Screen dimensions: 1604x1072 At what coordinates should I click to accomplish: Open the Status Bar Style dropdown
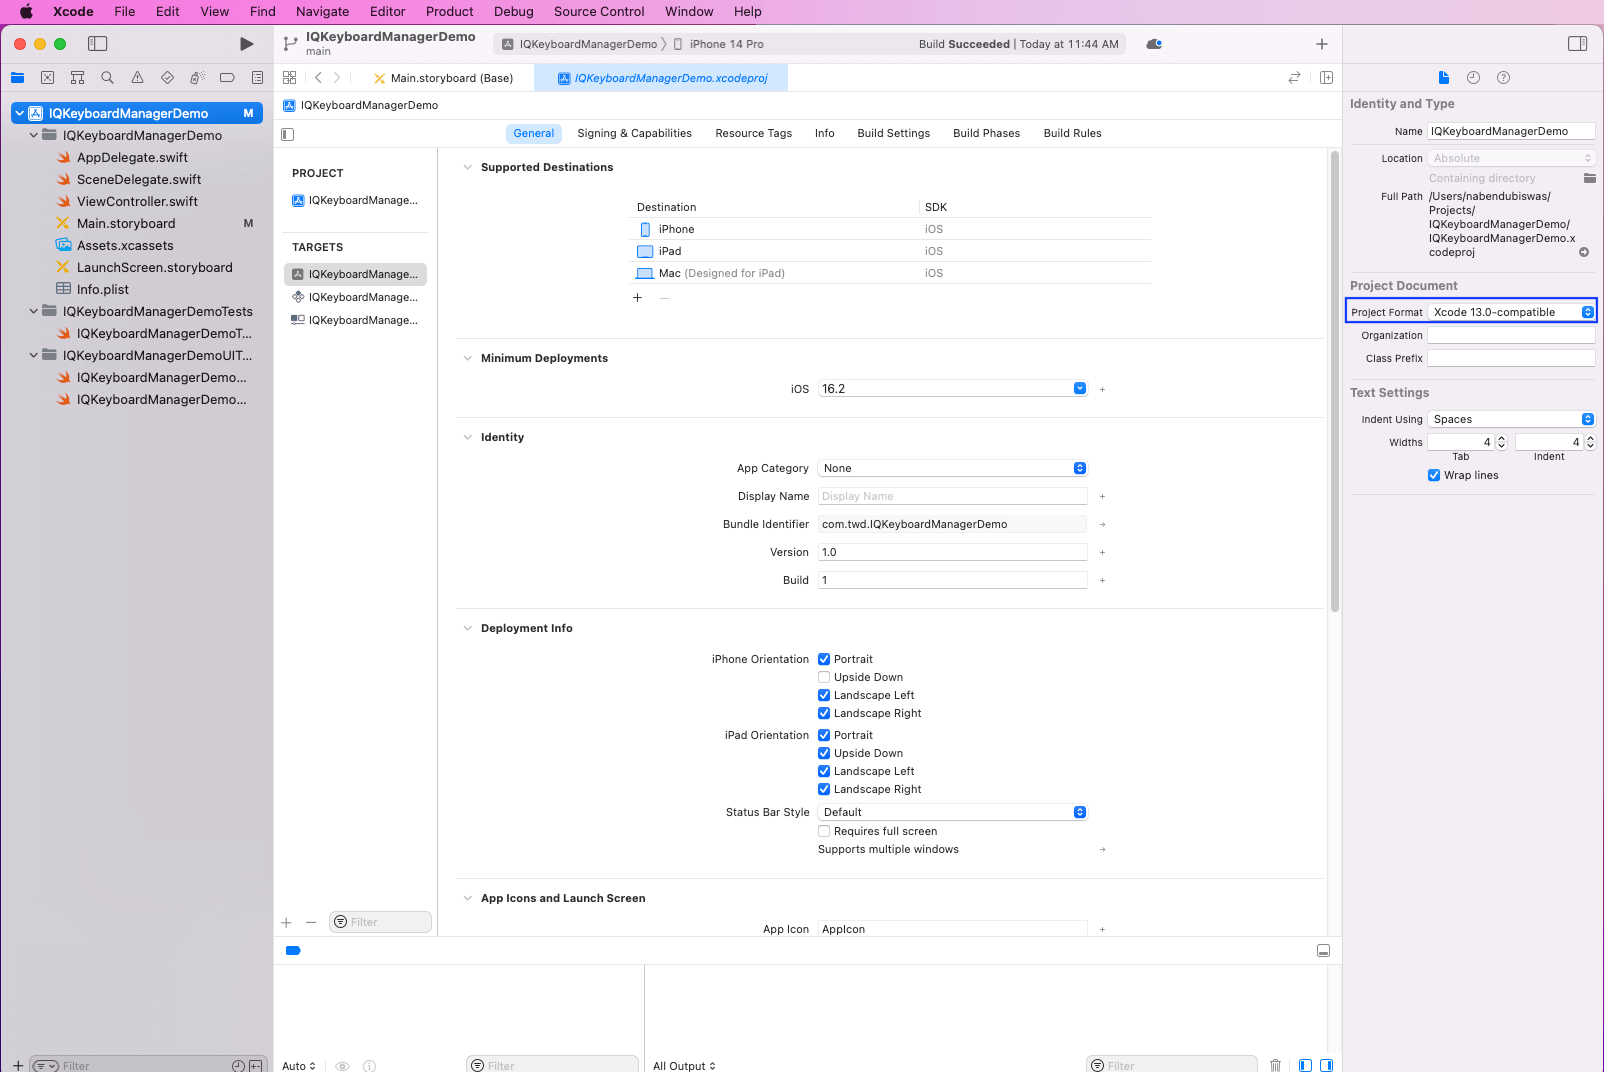point(1078,812)
